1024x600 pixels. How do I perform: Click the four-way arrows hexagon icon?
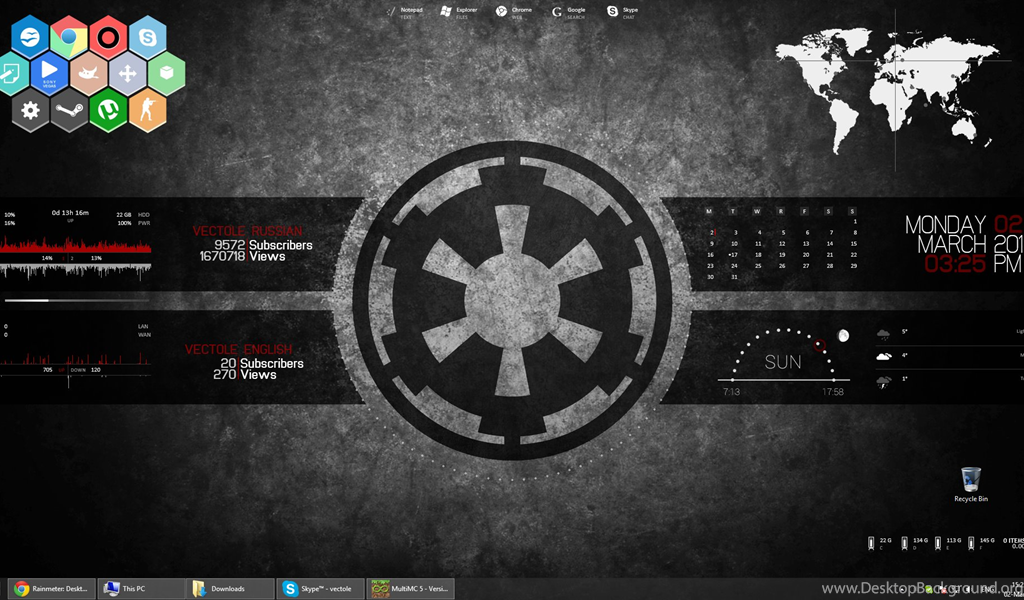coord(128,74)
